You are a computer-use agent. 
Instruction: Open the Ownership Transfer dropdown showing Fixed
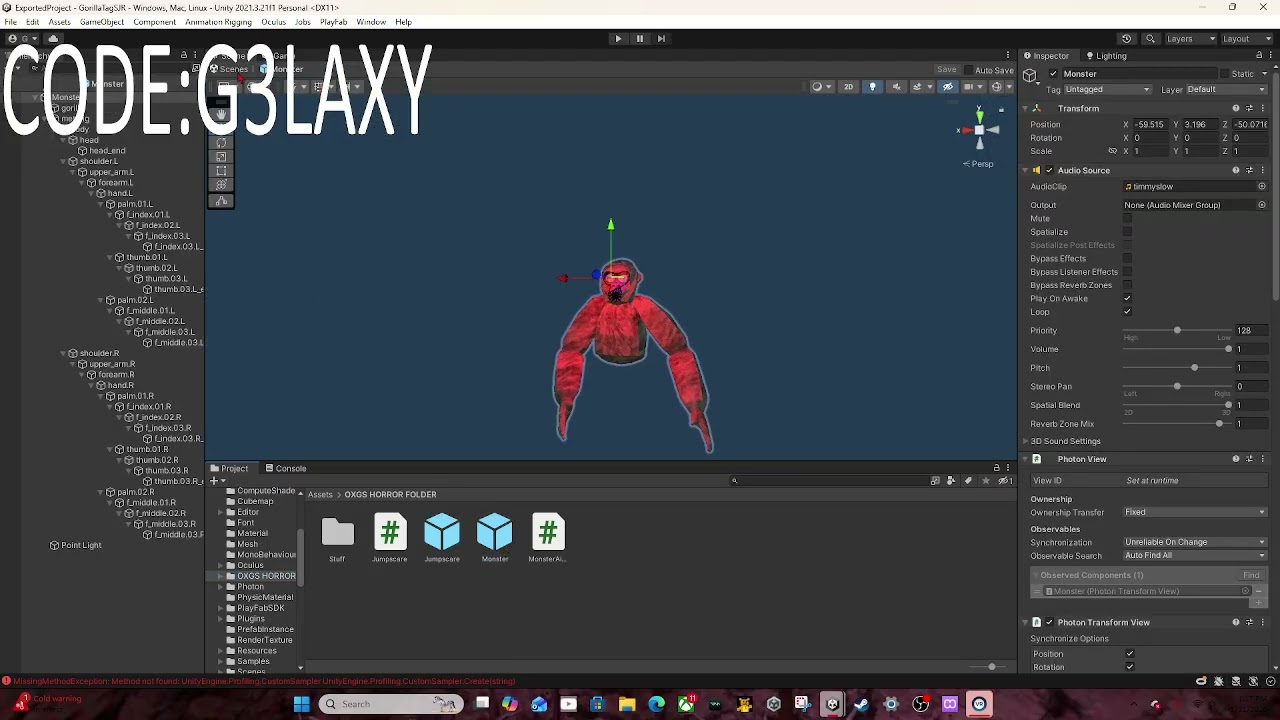click(1195, 513)
